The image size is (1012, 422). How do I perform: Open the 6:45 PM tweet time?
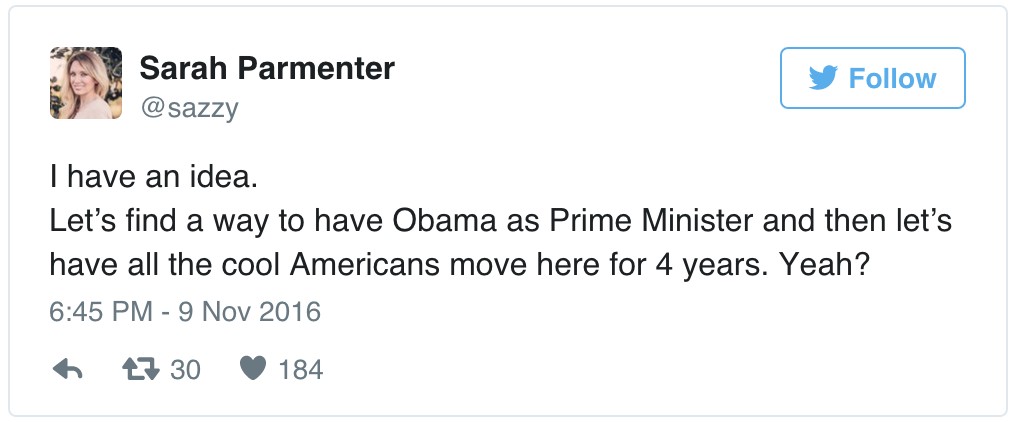(98, 311)
